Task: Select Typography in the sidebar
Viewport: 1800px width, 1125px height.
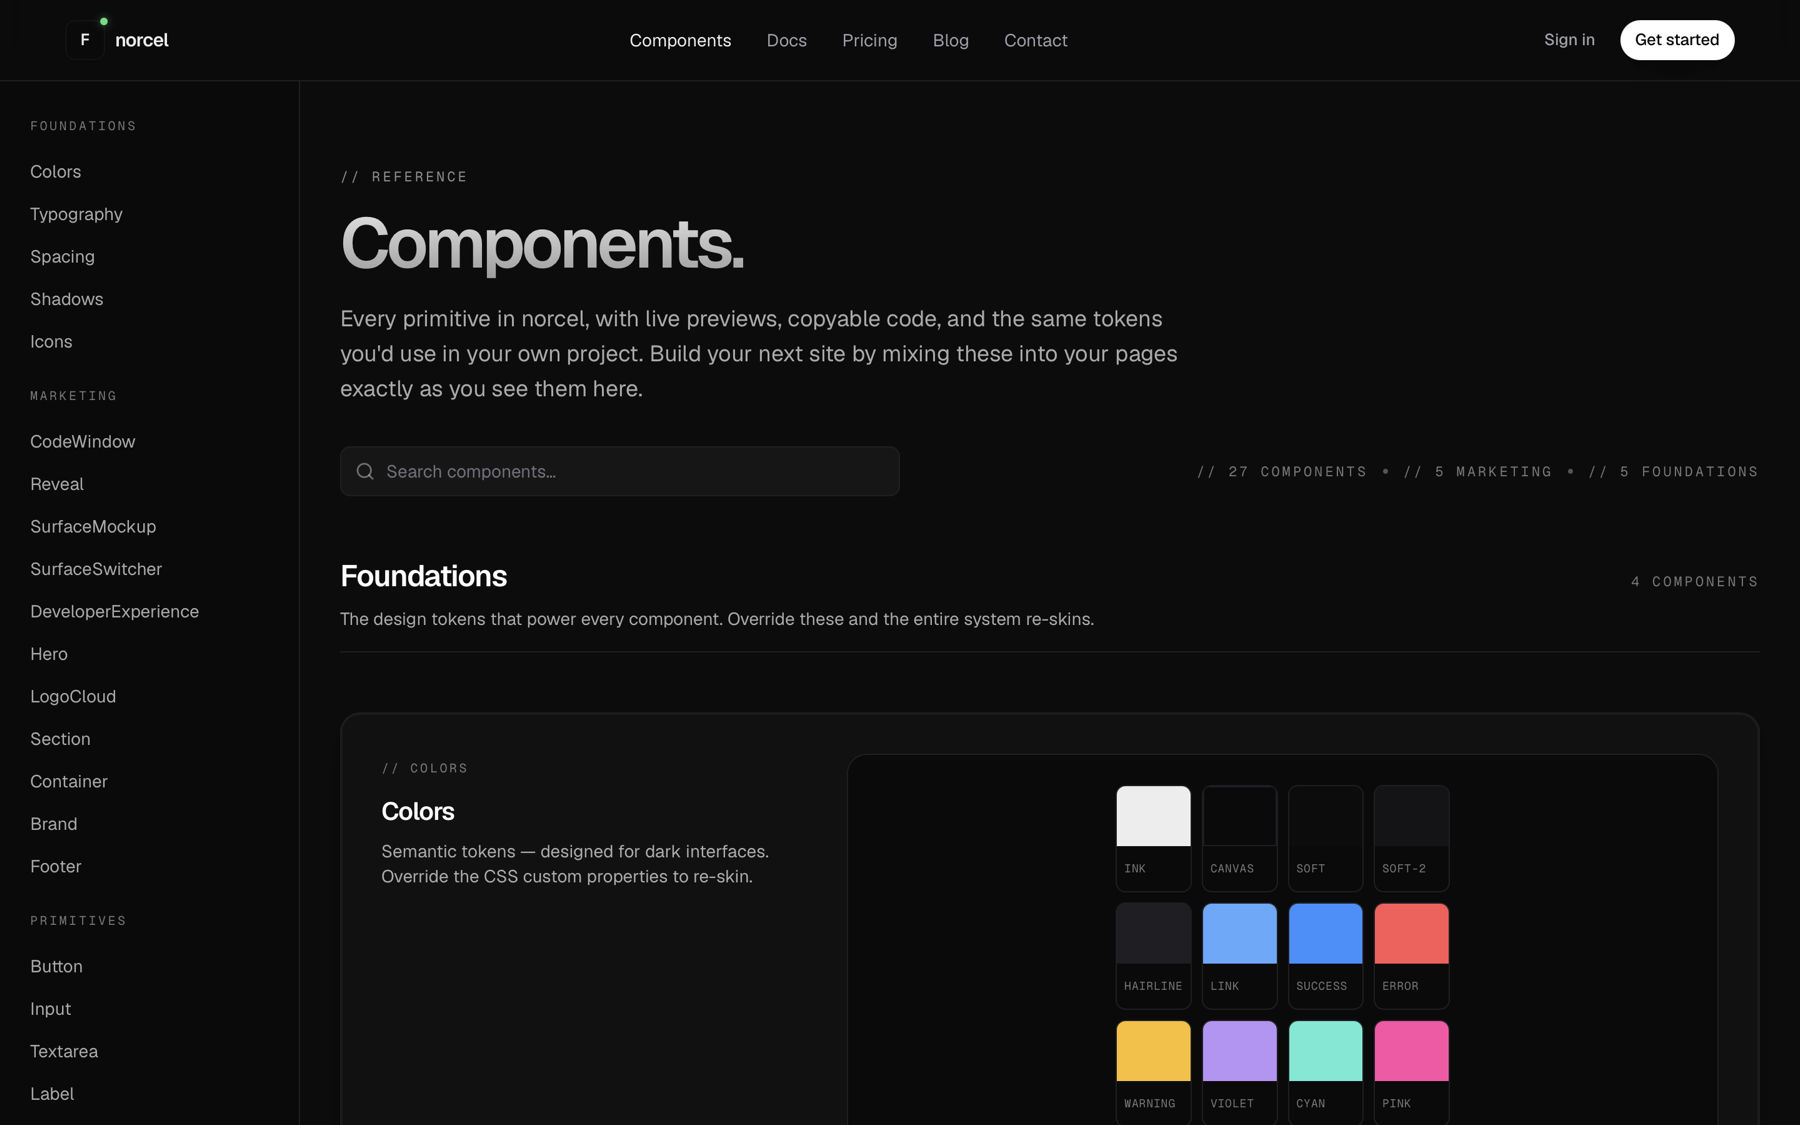Action: (x=76, y=214)
